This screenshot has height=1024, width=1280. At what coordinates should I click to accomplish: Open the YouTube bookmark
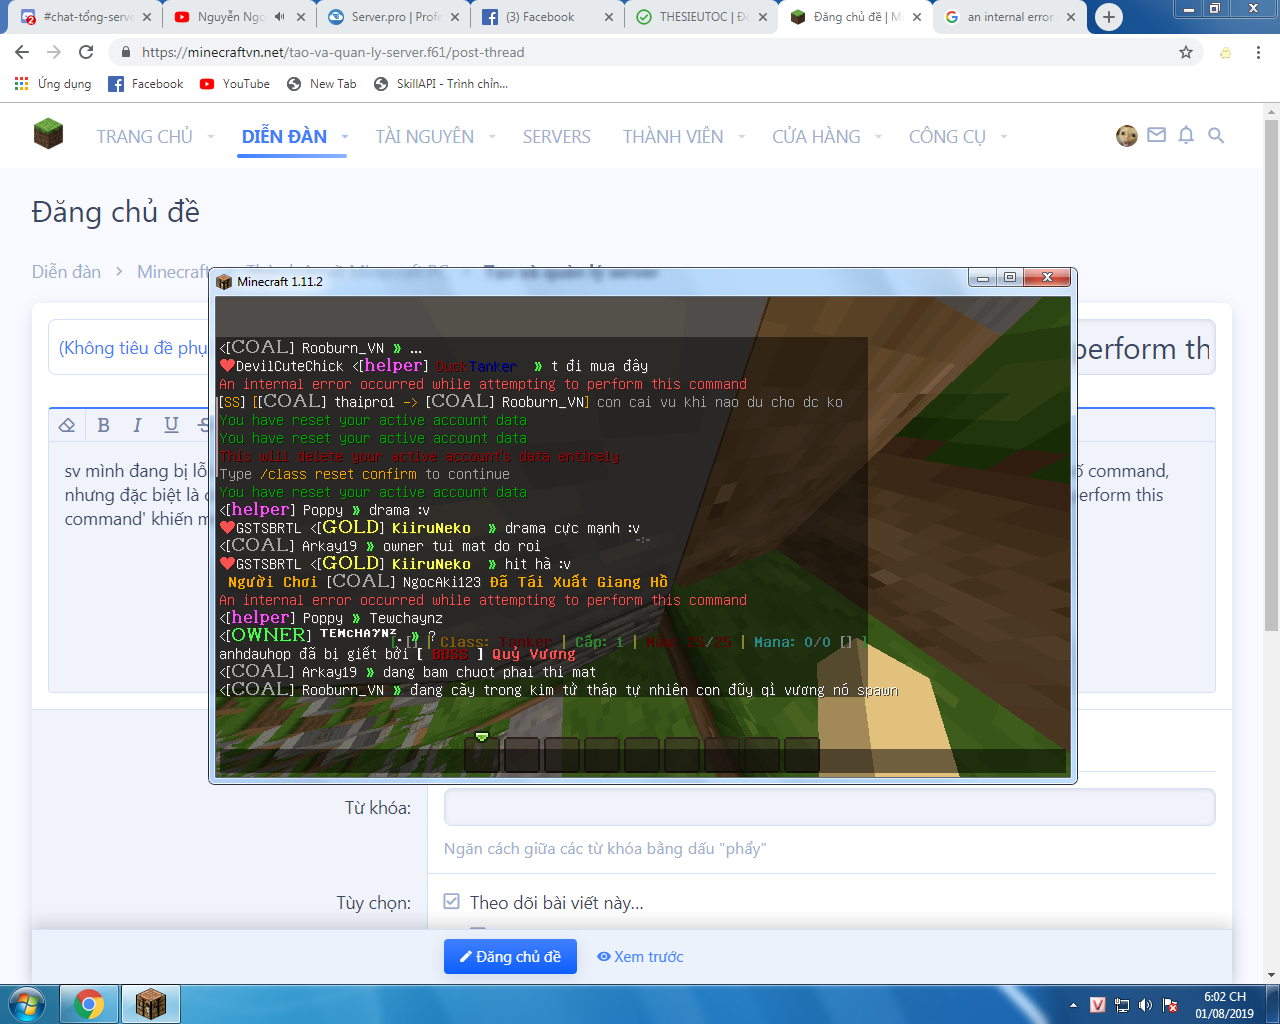(235, 84)
